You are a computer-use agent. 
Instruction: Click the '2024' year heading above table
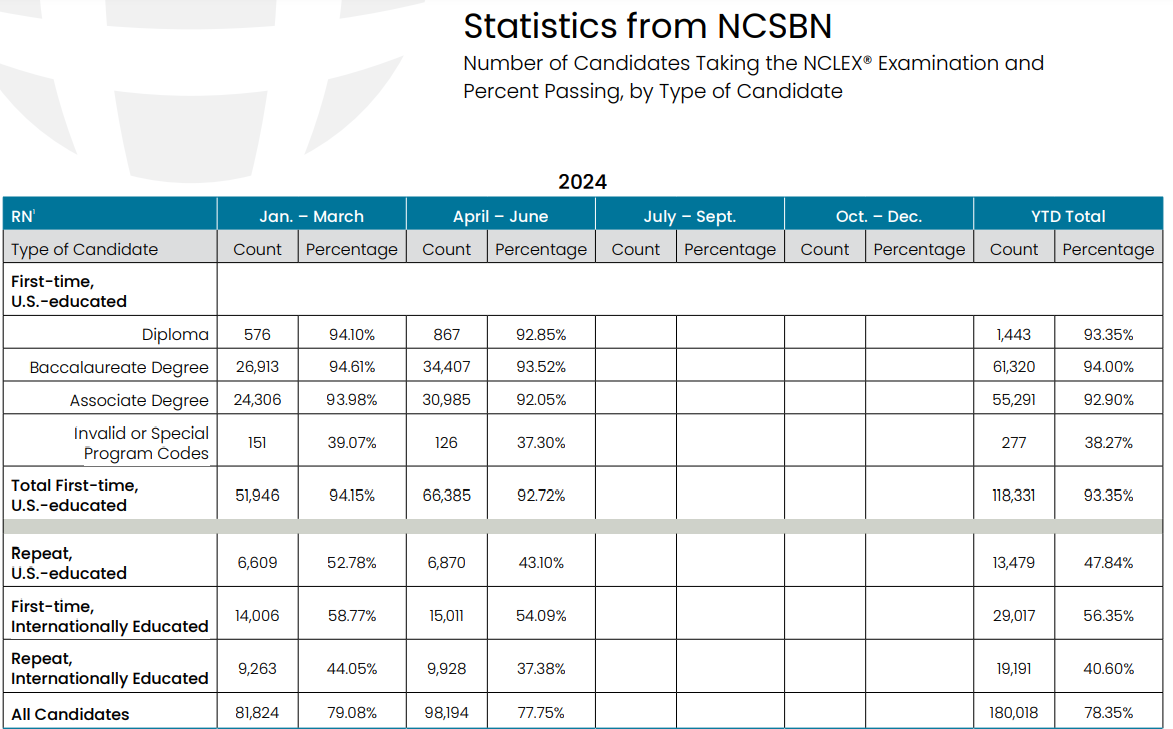click(x=582, y=182)
